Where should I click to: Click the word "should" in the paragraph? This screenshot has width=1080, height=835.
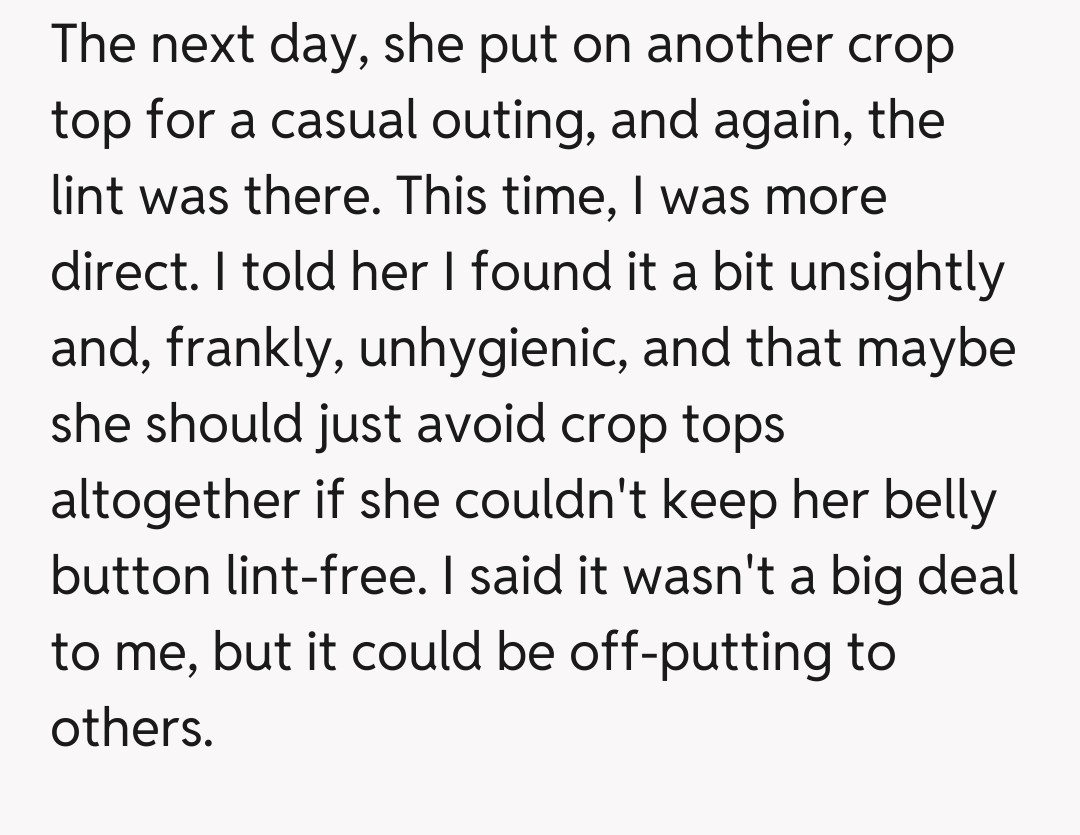233,425
